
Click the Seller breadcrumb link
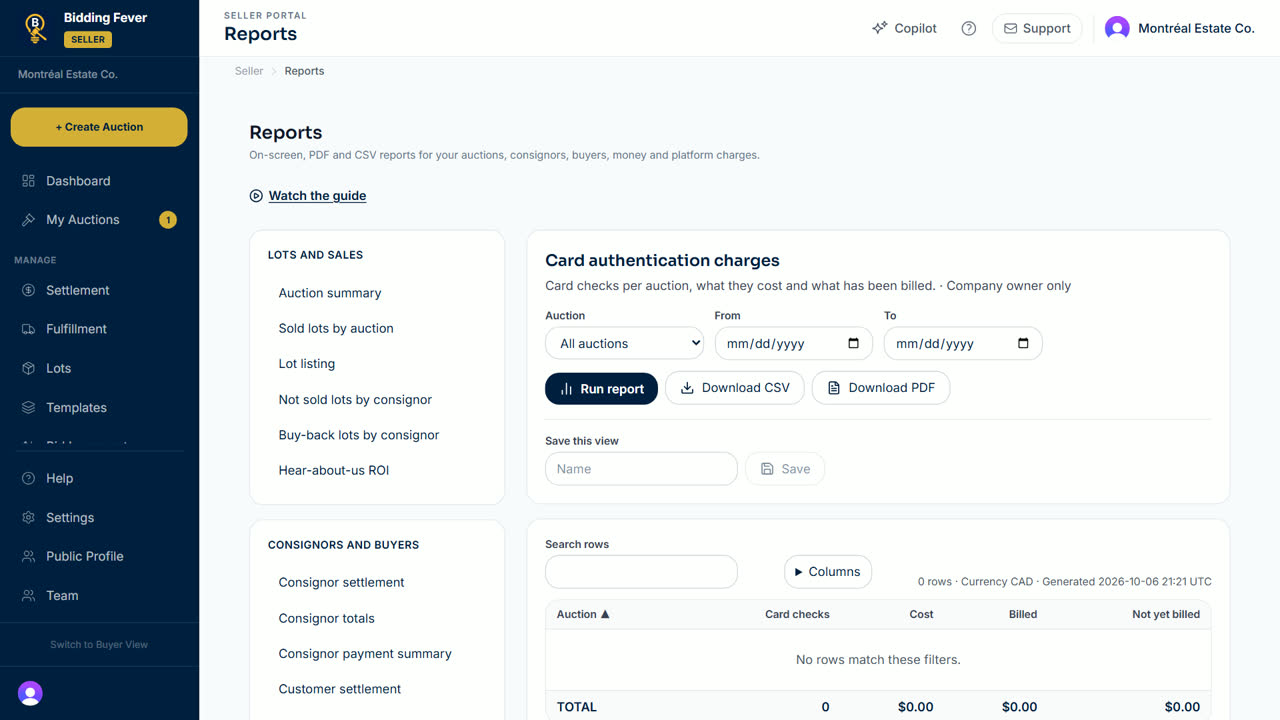(x=249, y=71)
